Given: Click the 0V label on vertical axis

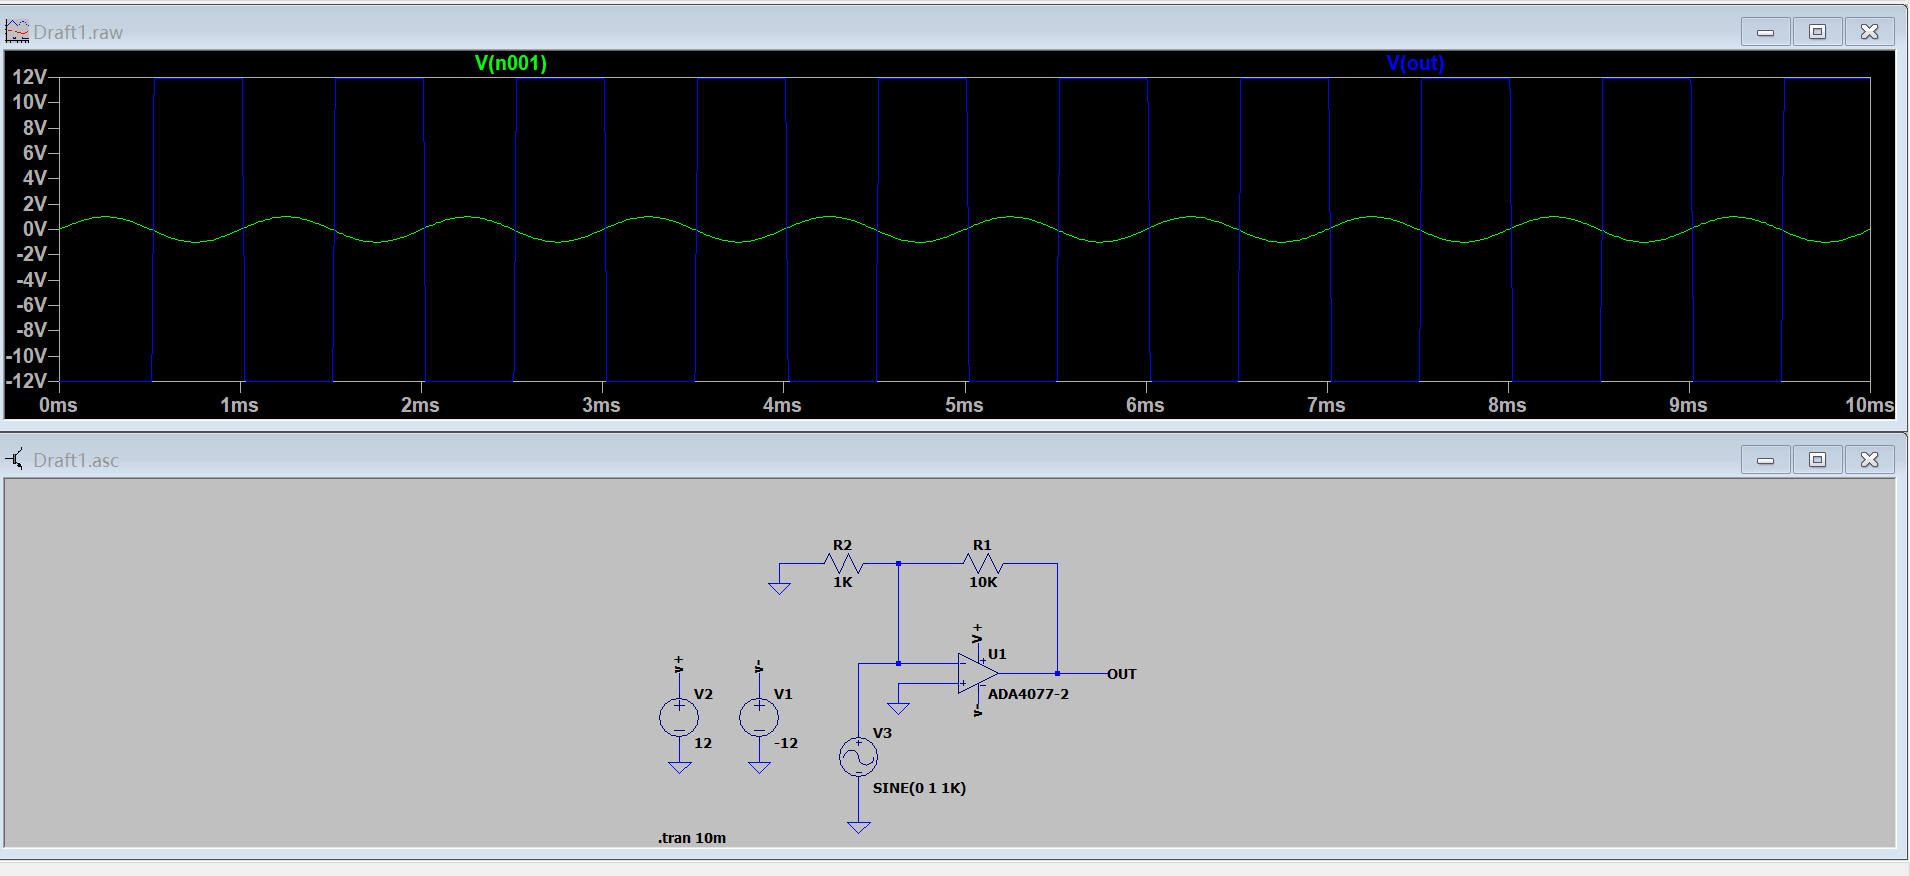Looking at the screenshot, I should [x=35, y=229].
